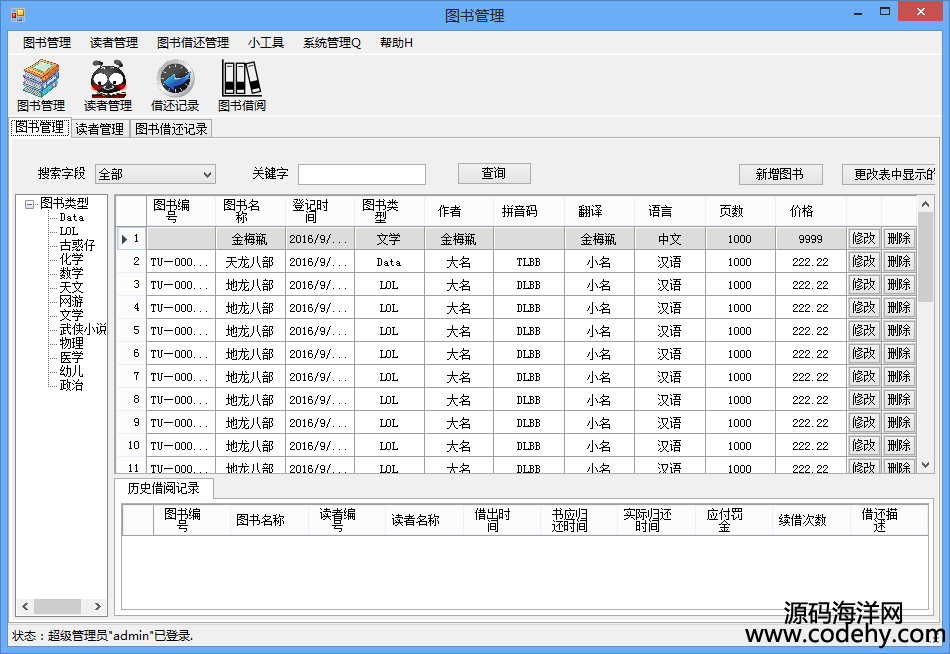Click the app icon in title bar
The width and height of the screenshot is (950, 654).
17,15
